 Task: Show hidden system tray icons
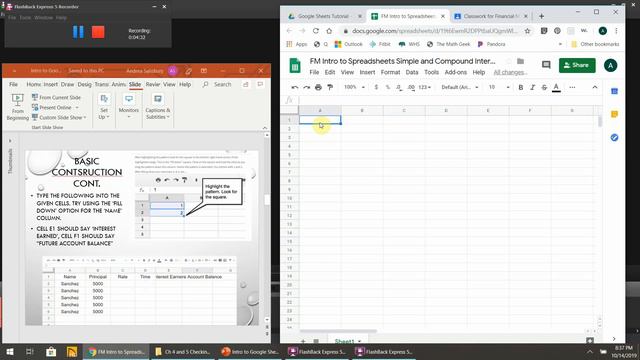(x=589, y=351)
